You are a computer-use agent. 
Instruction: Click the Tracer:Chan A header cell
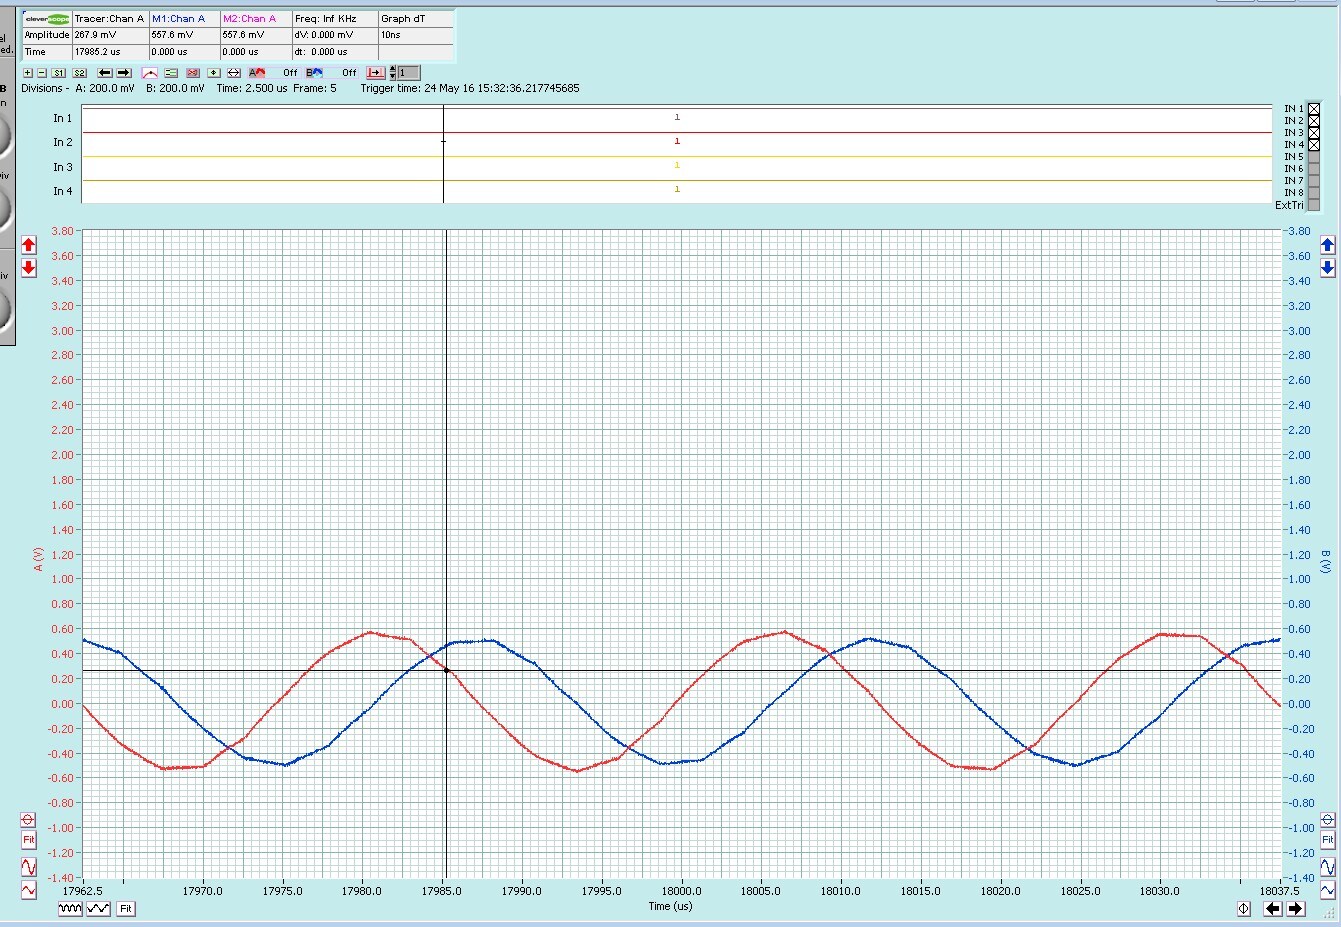pyautogui.click(x=110, y=19)
